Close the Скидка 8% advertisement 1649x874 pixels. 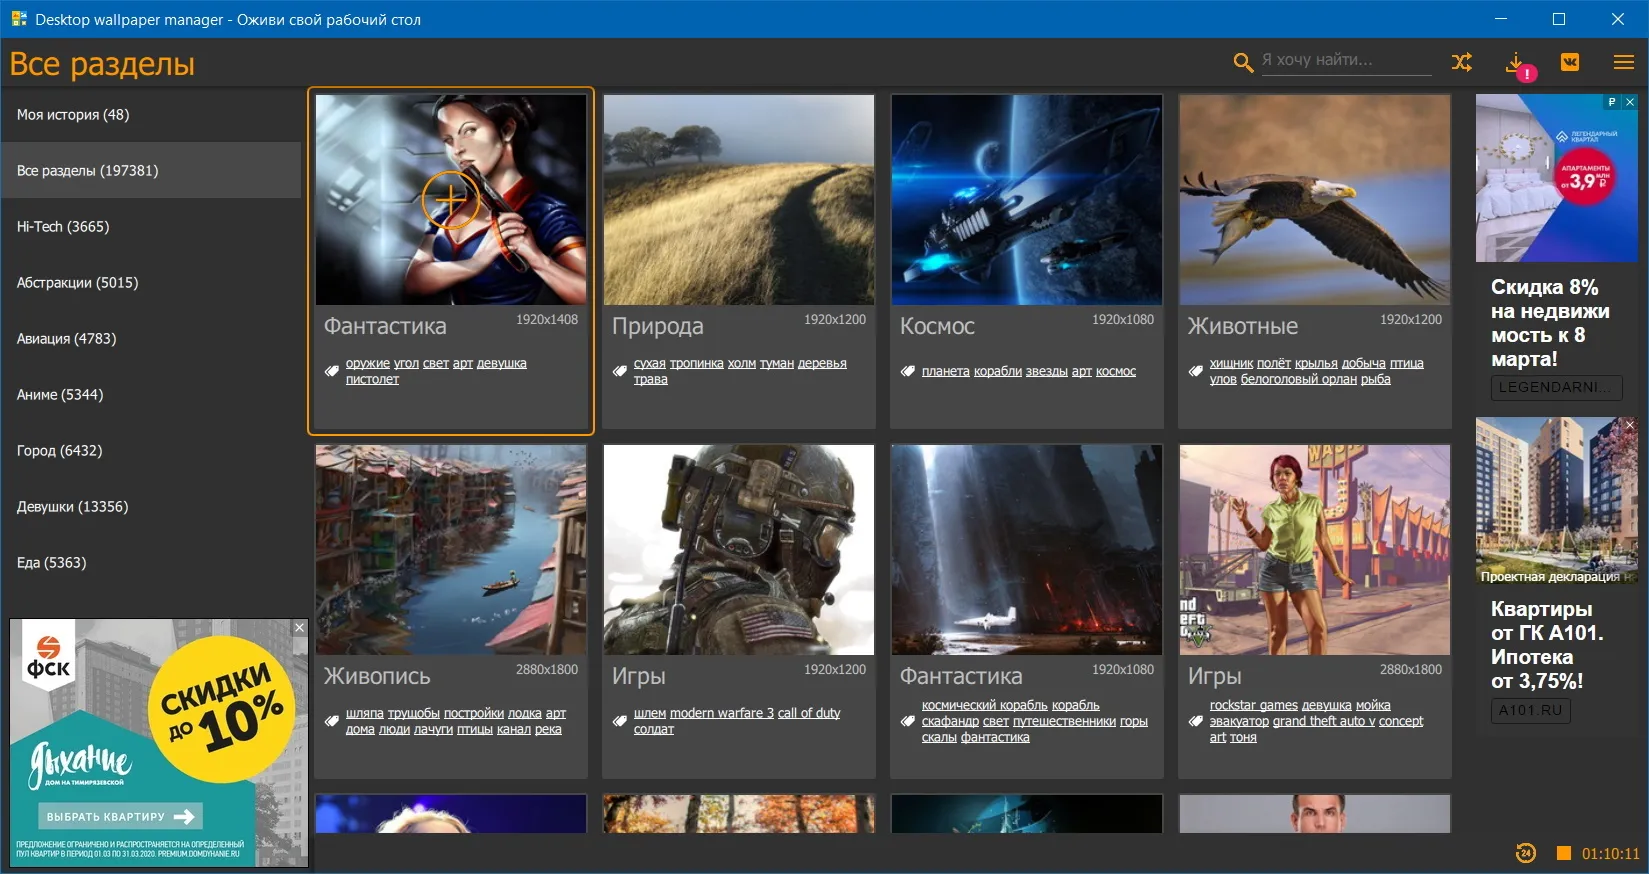[x=1630, y=102]
